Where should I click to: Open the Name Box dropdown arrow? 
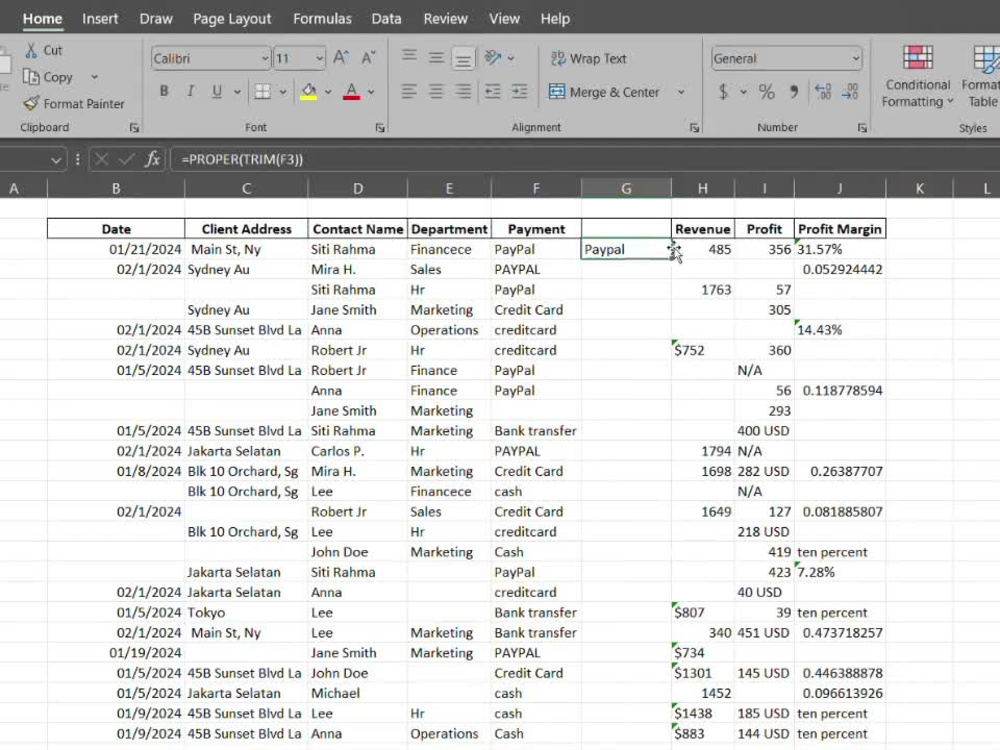click(56, 160)
